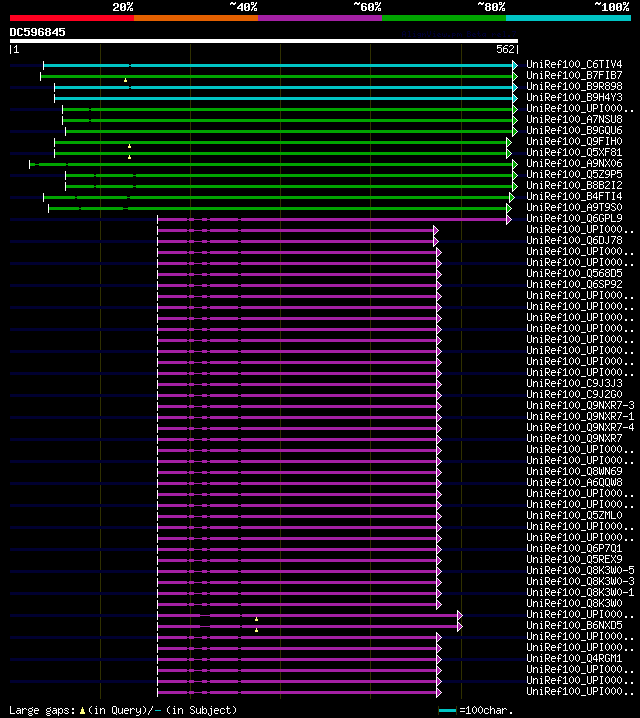This screenshot has width=640, height=718.
Task: Click the label UniRef100_Q6DJ78
Action: pyautogui.click(x=574, y=240)
